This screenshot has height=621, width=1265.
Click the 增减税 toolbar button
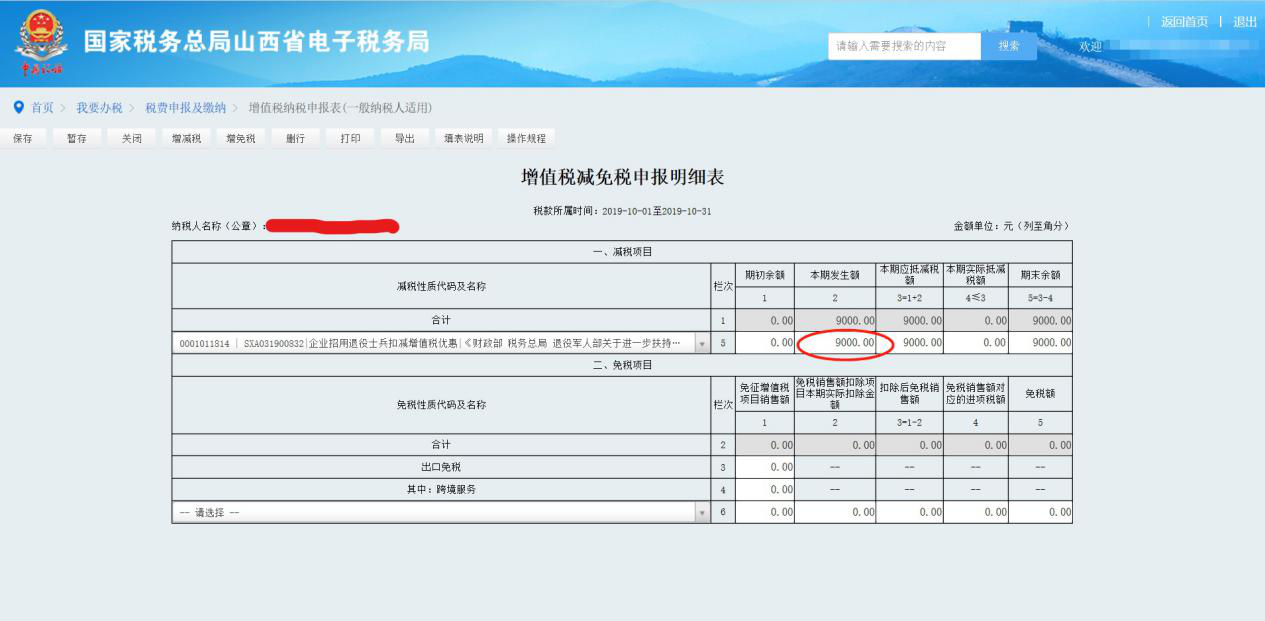tap(186, 139)
